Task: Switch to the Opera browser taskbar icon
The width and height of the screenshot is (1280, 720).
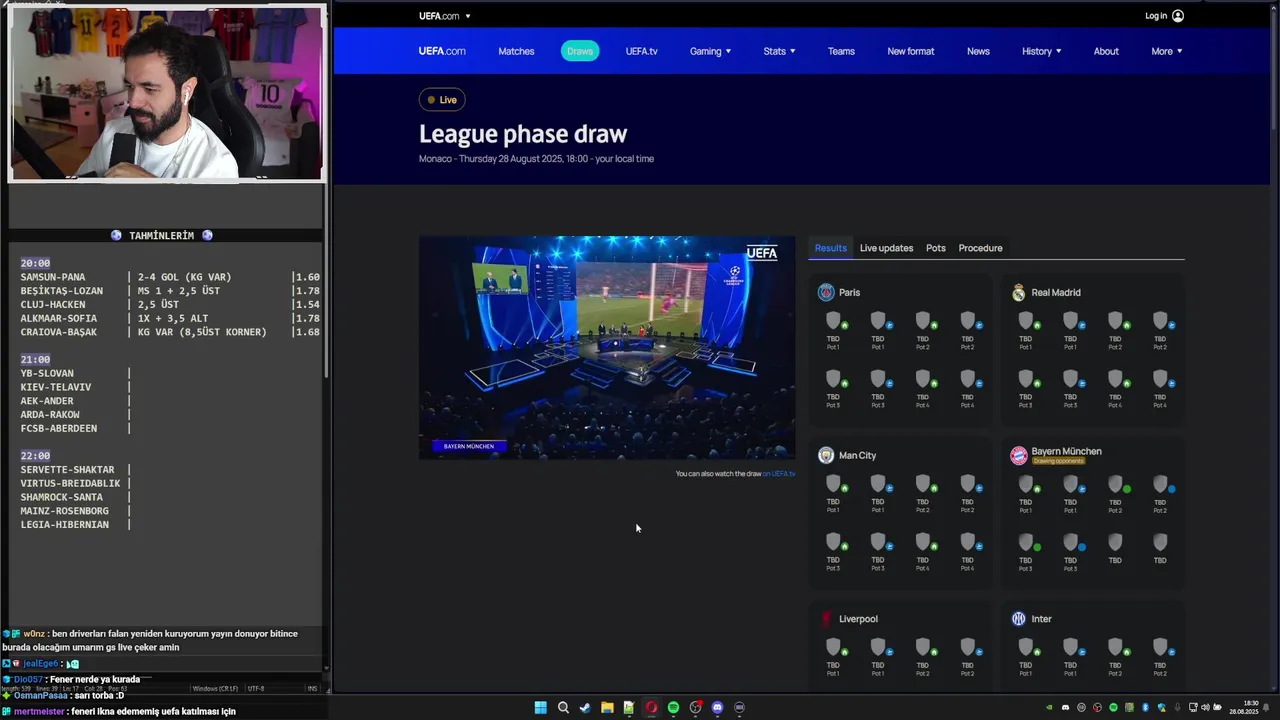Action: (x=651, y=707)
